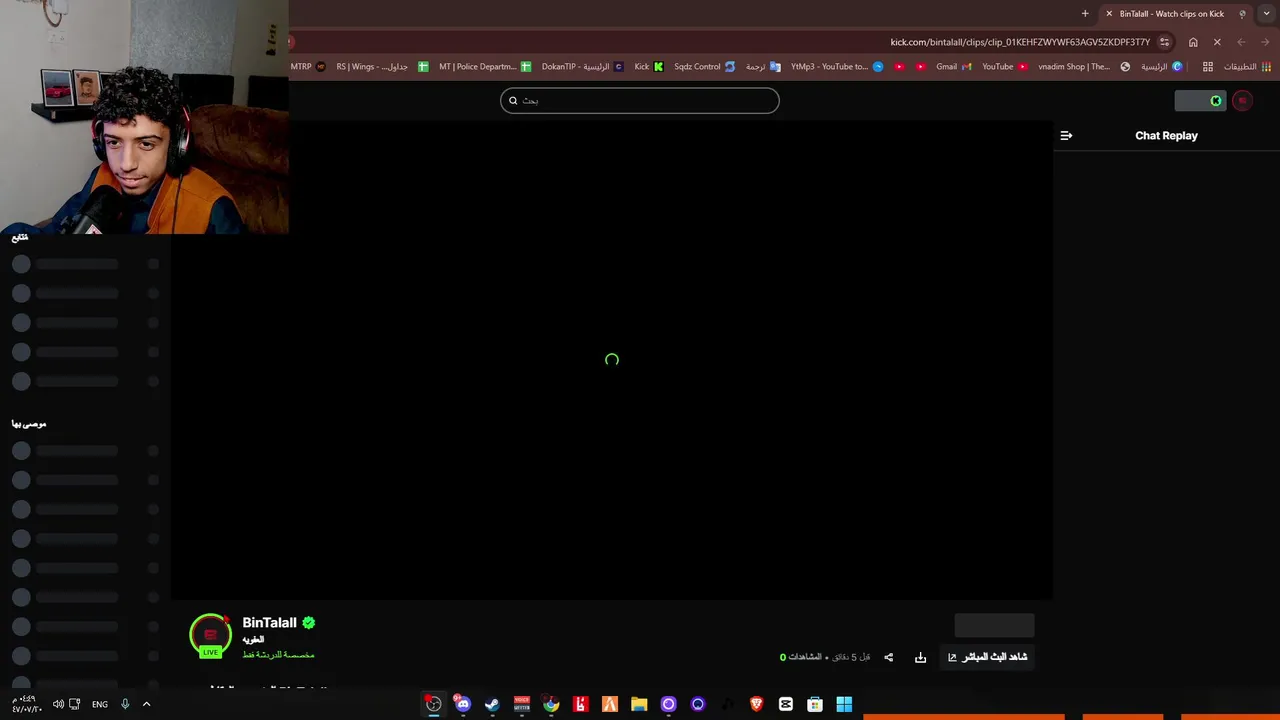
Task: Open the green category link under the clip title
Action: 278,655
